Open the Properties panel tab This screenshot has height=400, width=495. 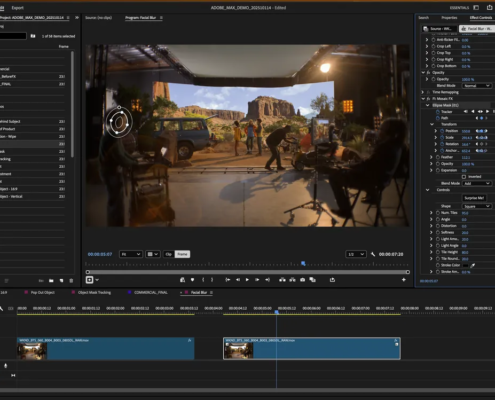pos(449,18)
